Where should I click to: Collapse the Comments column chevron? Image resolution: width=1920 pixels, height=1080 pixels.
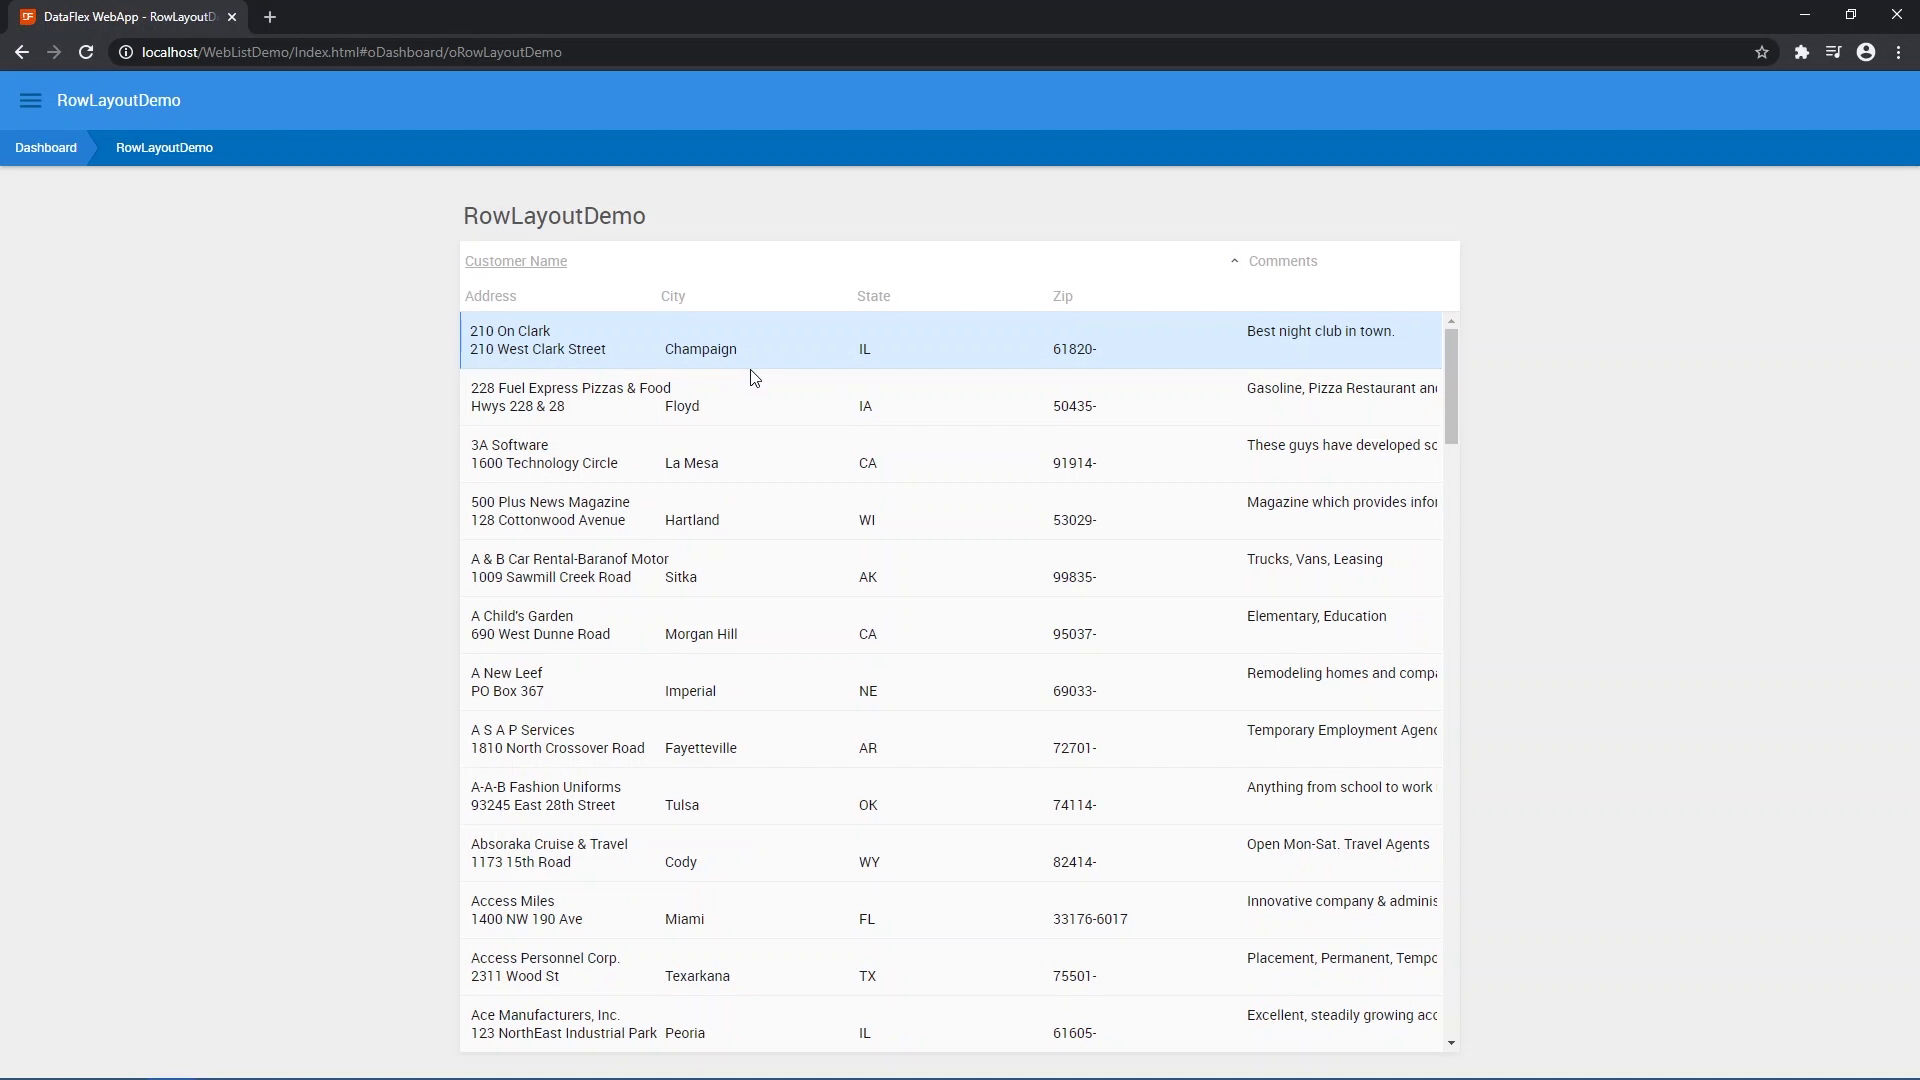[x=1234, y=261]
